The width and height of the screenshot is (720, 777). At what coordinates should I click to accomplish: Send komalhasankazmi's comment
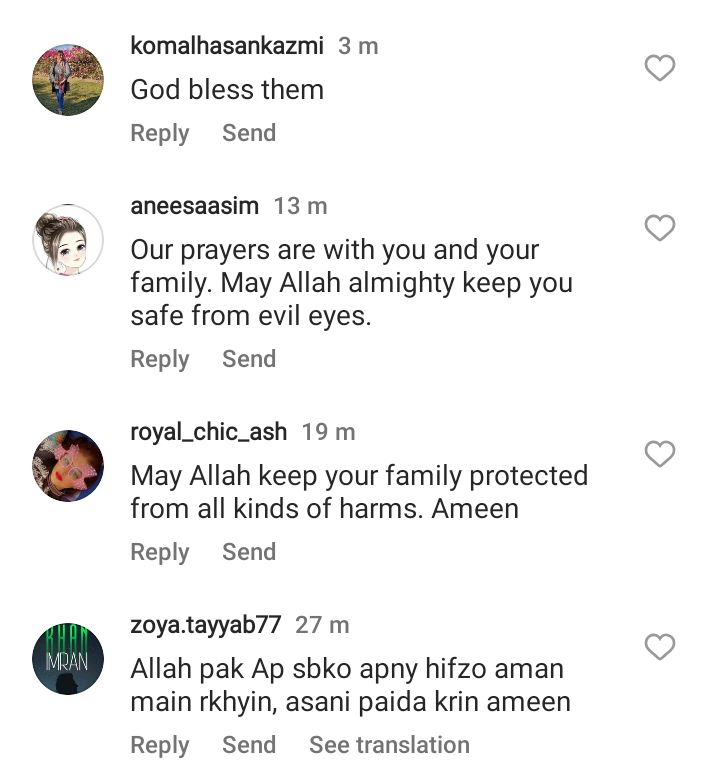pos(249,133)
